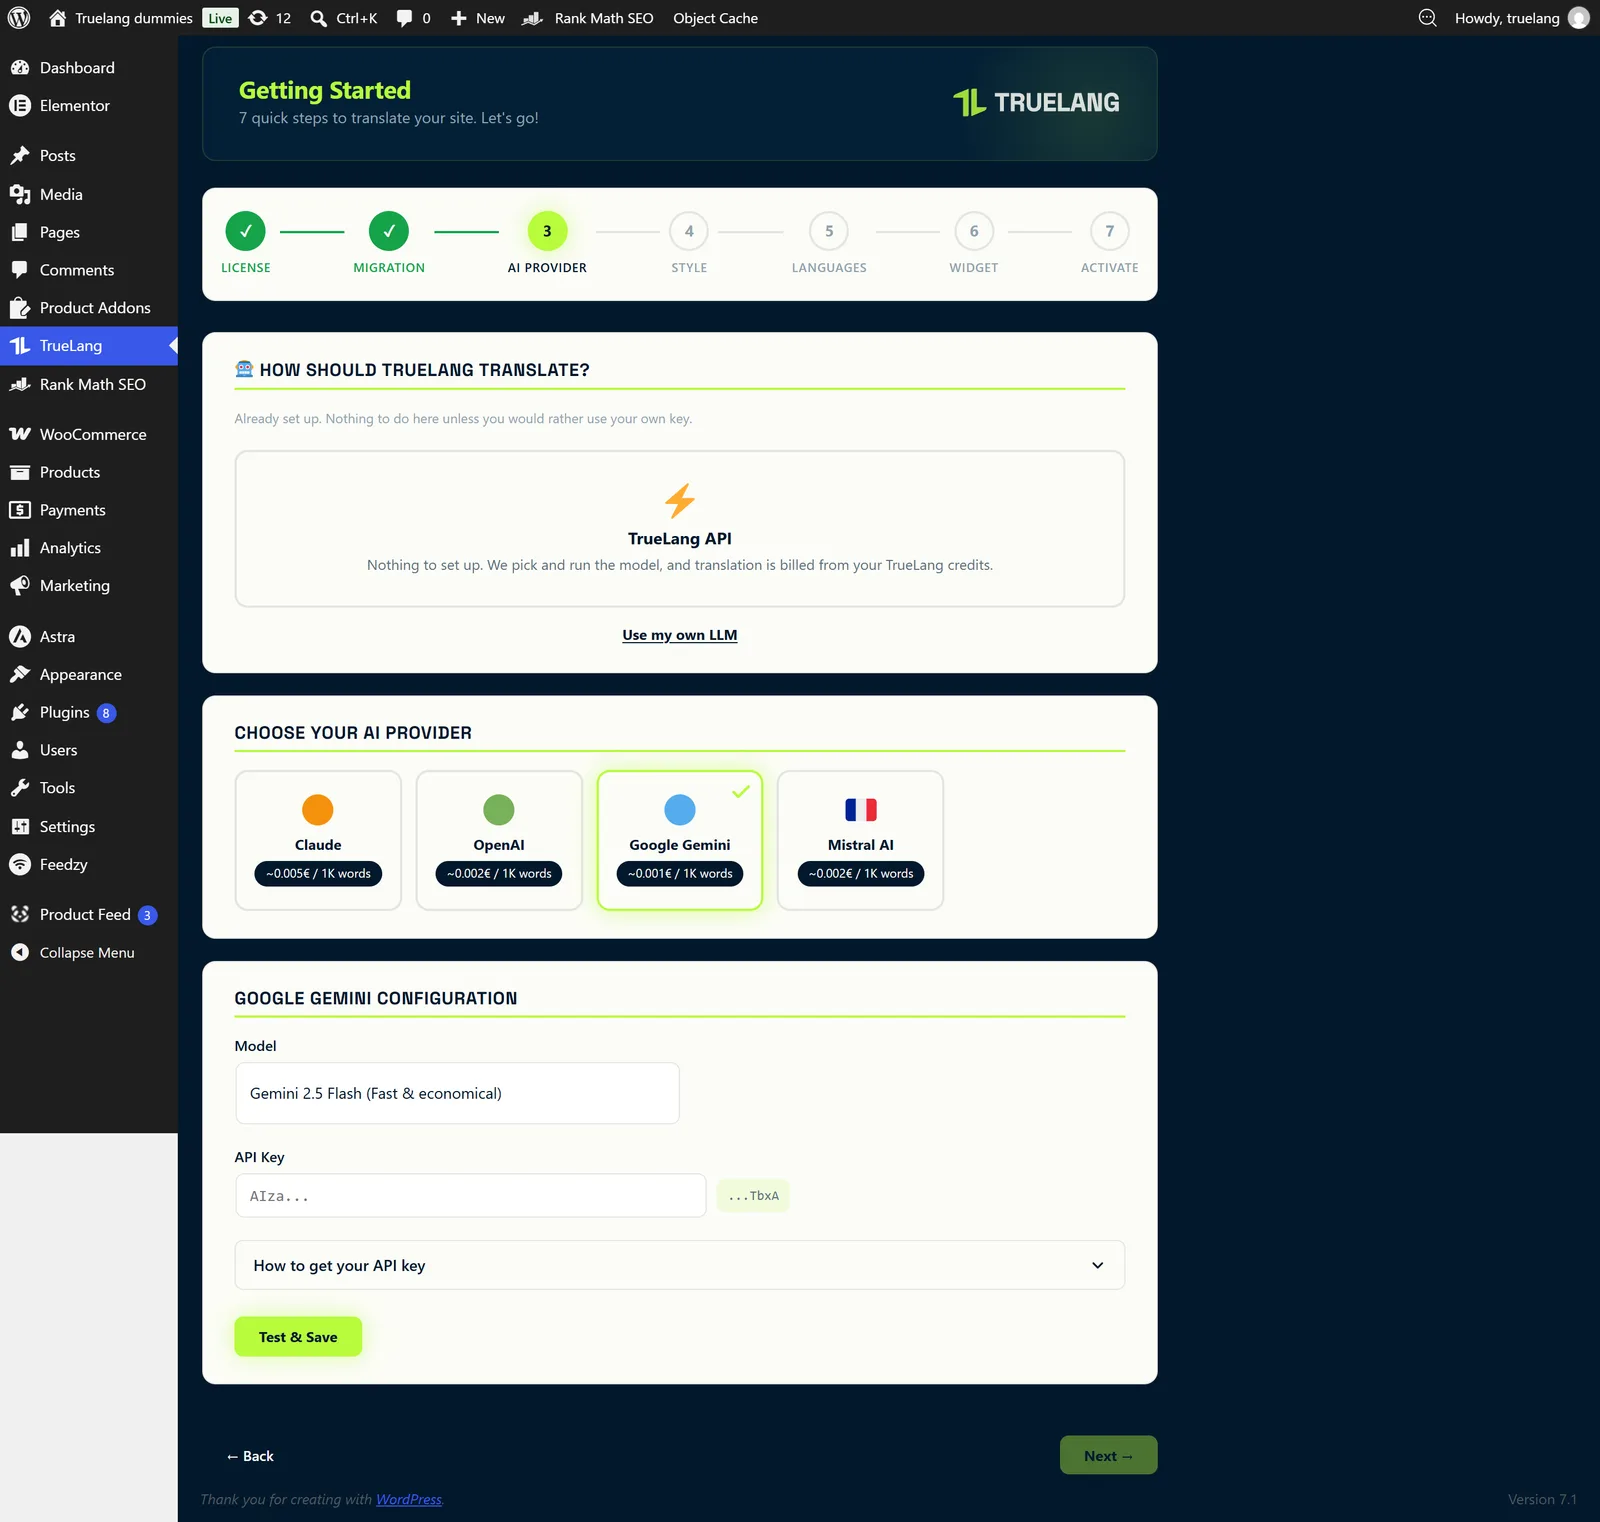Click the Plugins update count badge
The height and width of the screenshot is (1522, 1600).
pos(106,713)
